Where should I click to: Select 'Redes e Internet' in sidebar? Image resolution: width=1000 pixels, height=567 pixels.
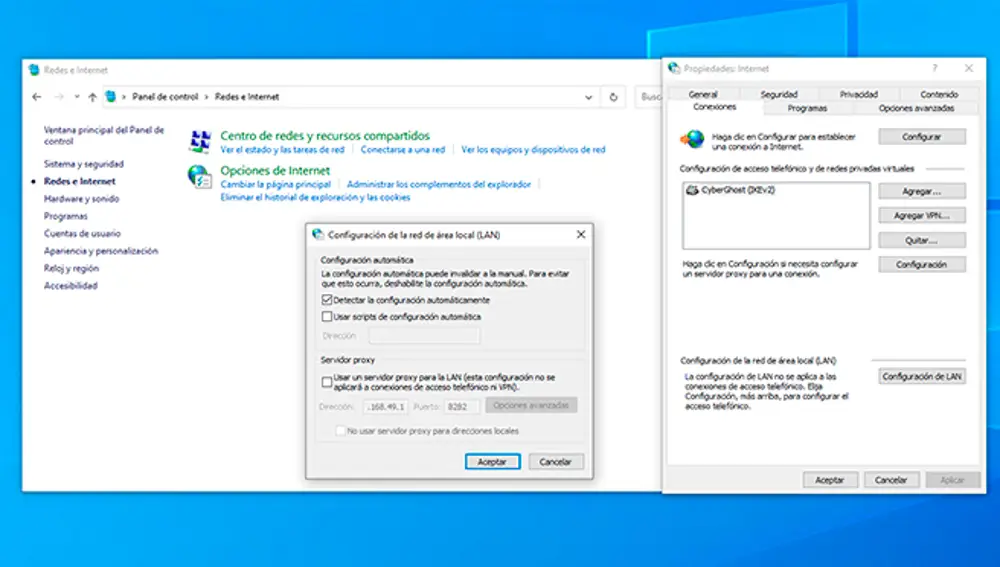tap(80, 181)
